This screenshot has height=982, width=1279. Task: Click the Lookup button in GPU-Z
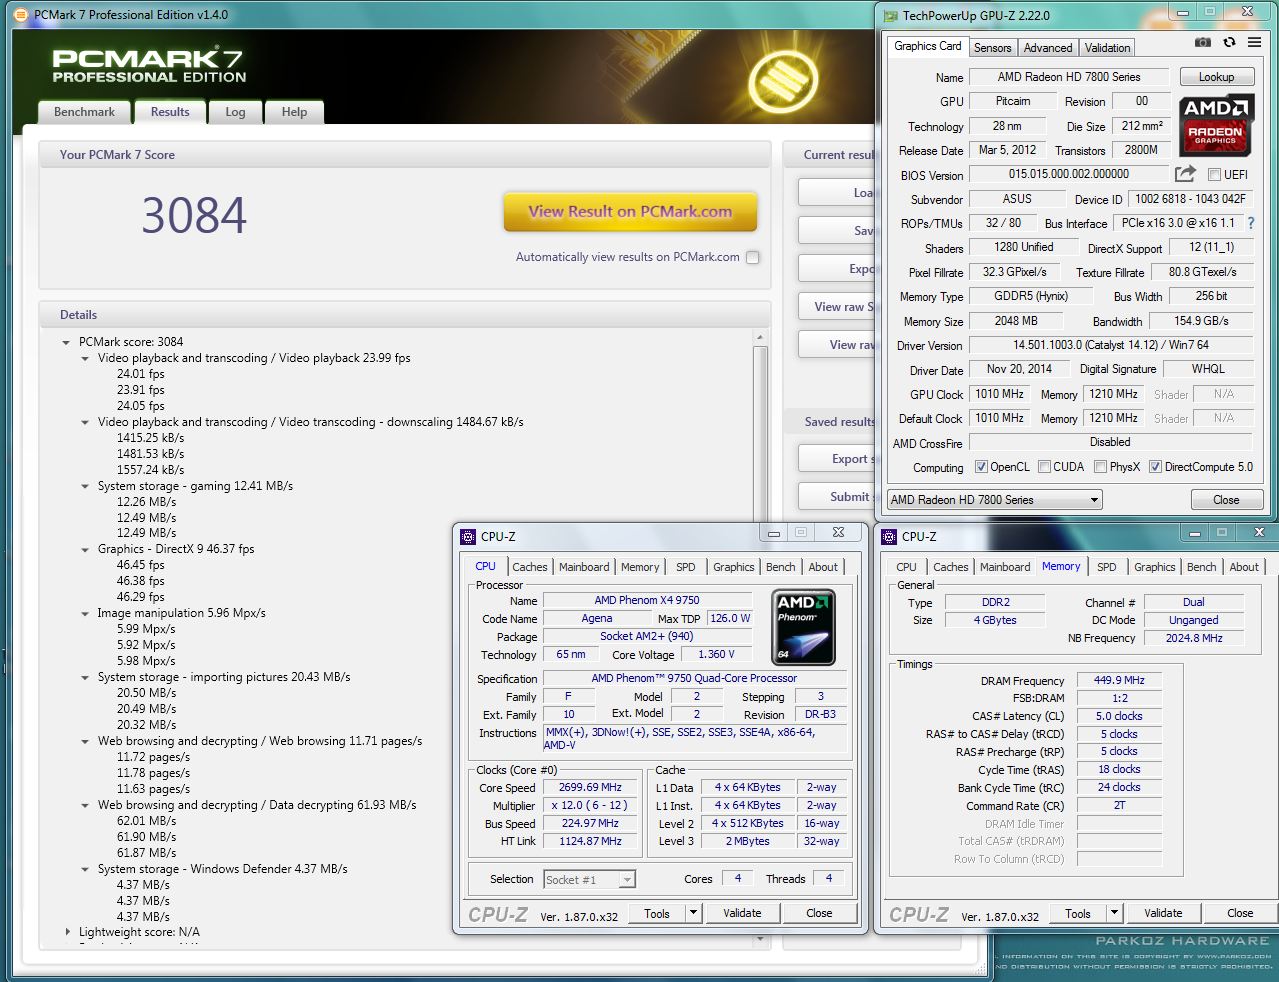(x=1216, y=77)
